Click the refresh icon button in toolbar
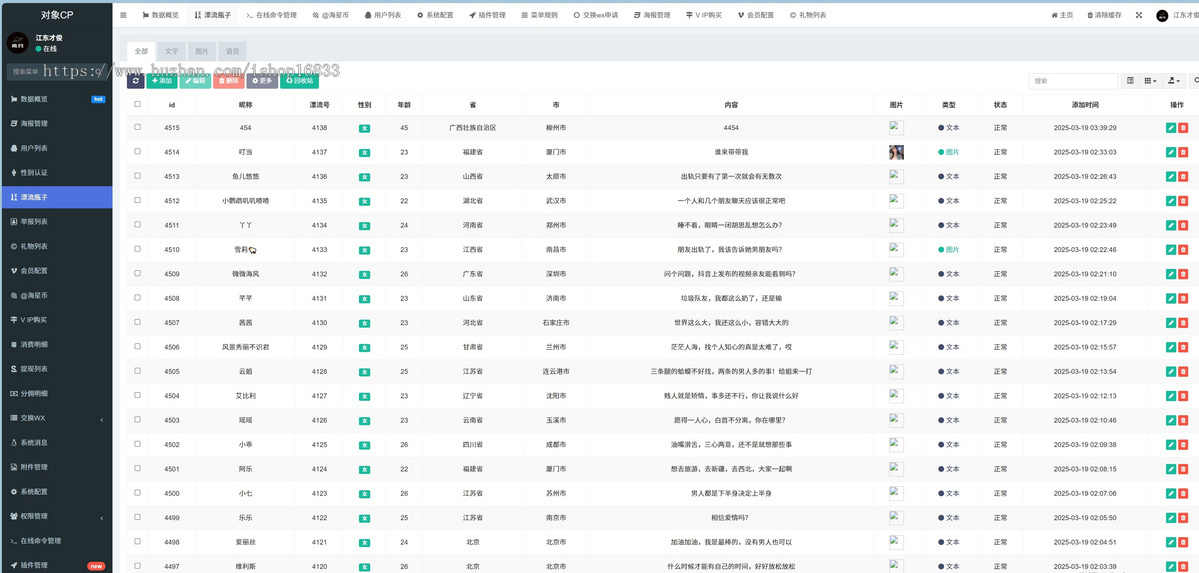 (135, 80)
